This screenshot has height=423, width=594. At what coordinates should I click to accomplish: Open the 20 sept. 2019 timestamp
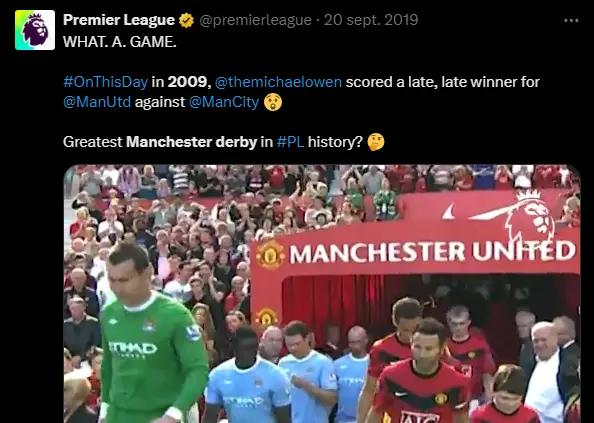(x=371, y=20)
